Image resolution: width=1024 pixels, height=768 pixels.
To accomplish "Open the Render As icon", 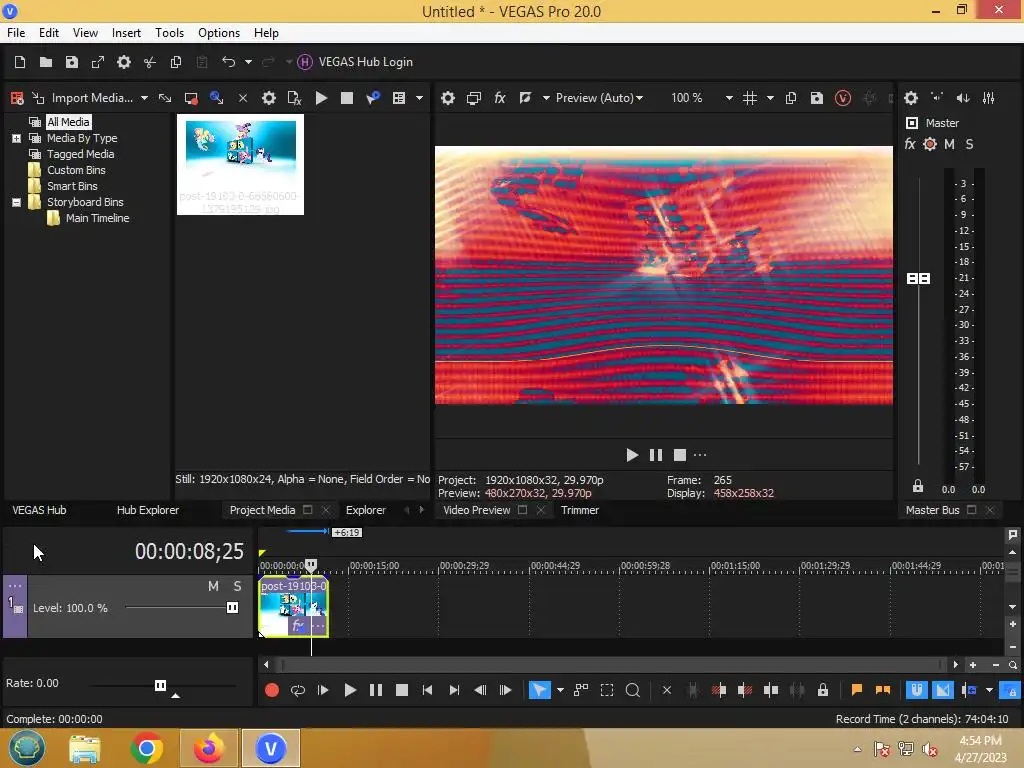I will [x=98, y=62].
